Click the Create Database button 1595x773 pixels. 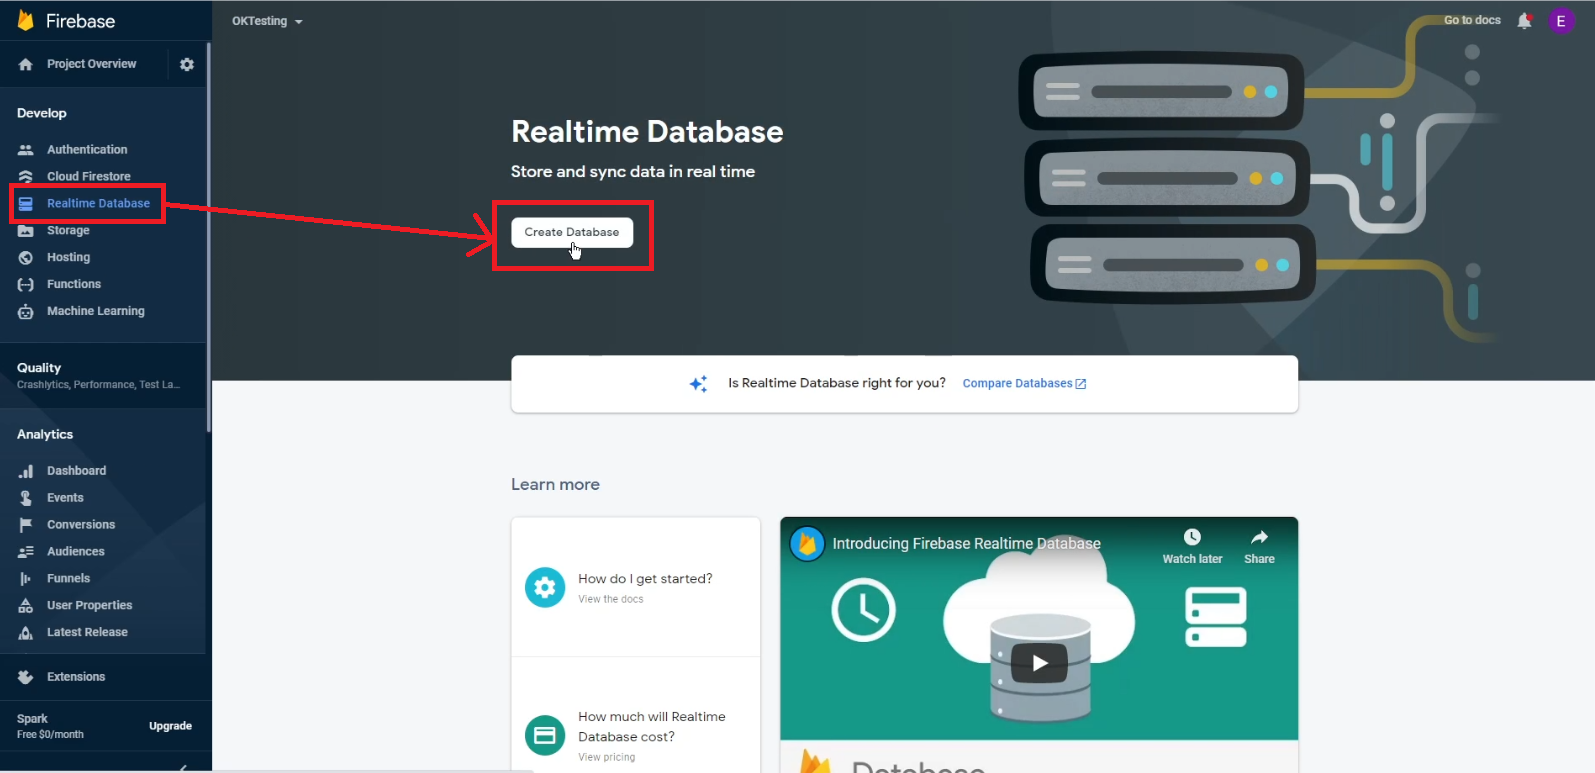572,232
